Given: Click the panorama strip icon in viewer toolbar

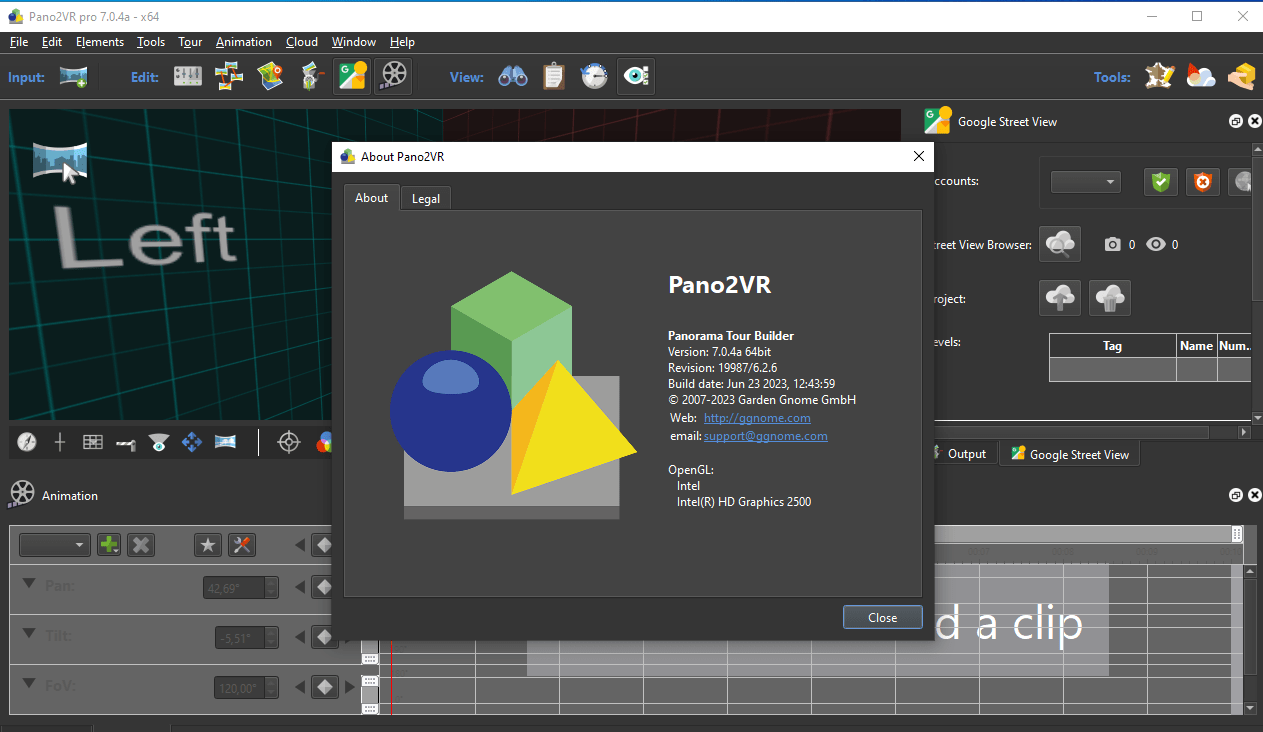Looking at the screenshot, I should 225,442.
